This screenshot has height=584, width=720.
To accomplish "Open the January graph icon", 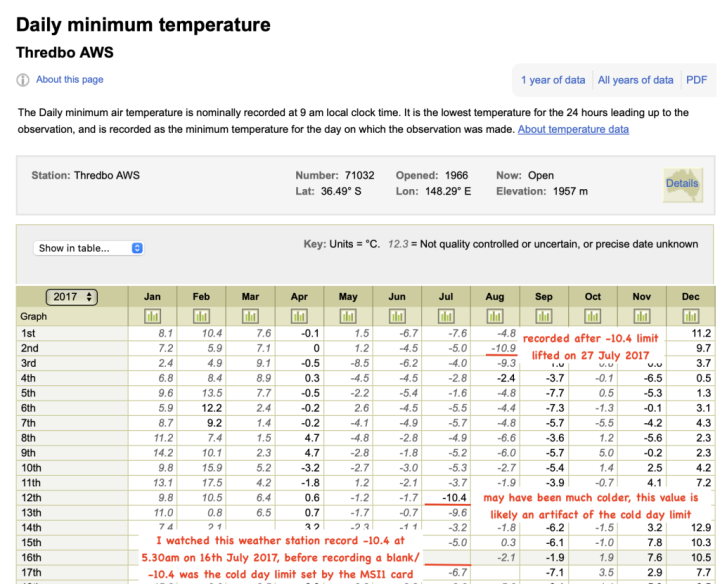I will tap(152, 316).
